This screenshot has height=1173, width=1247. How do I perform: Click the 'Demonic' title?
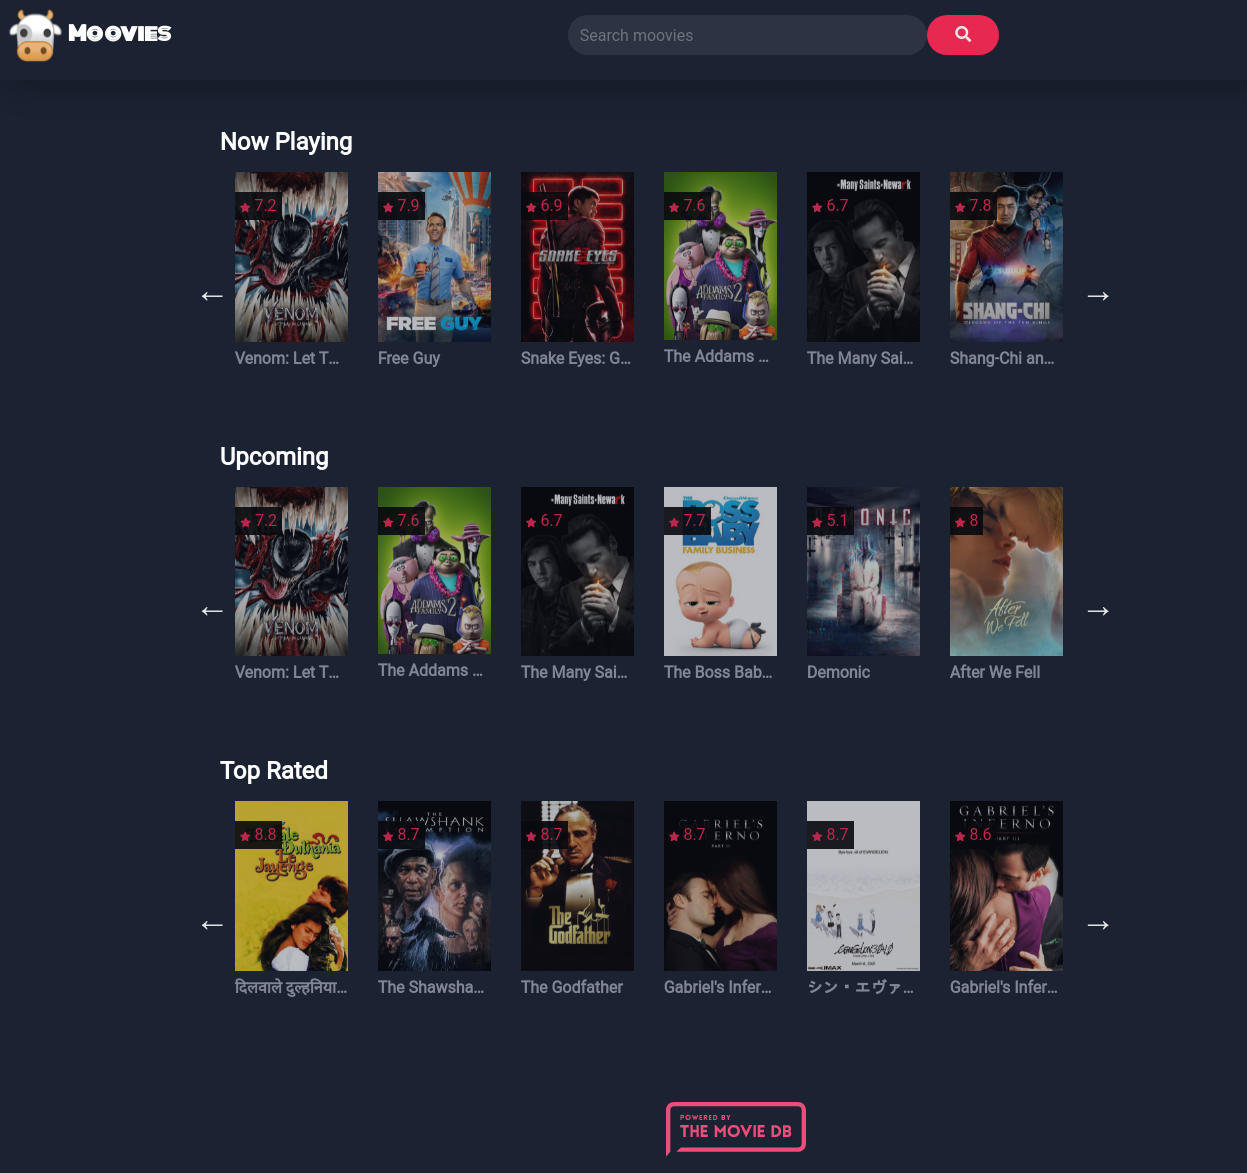(838, 672)
